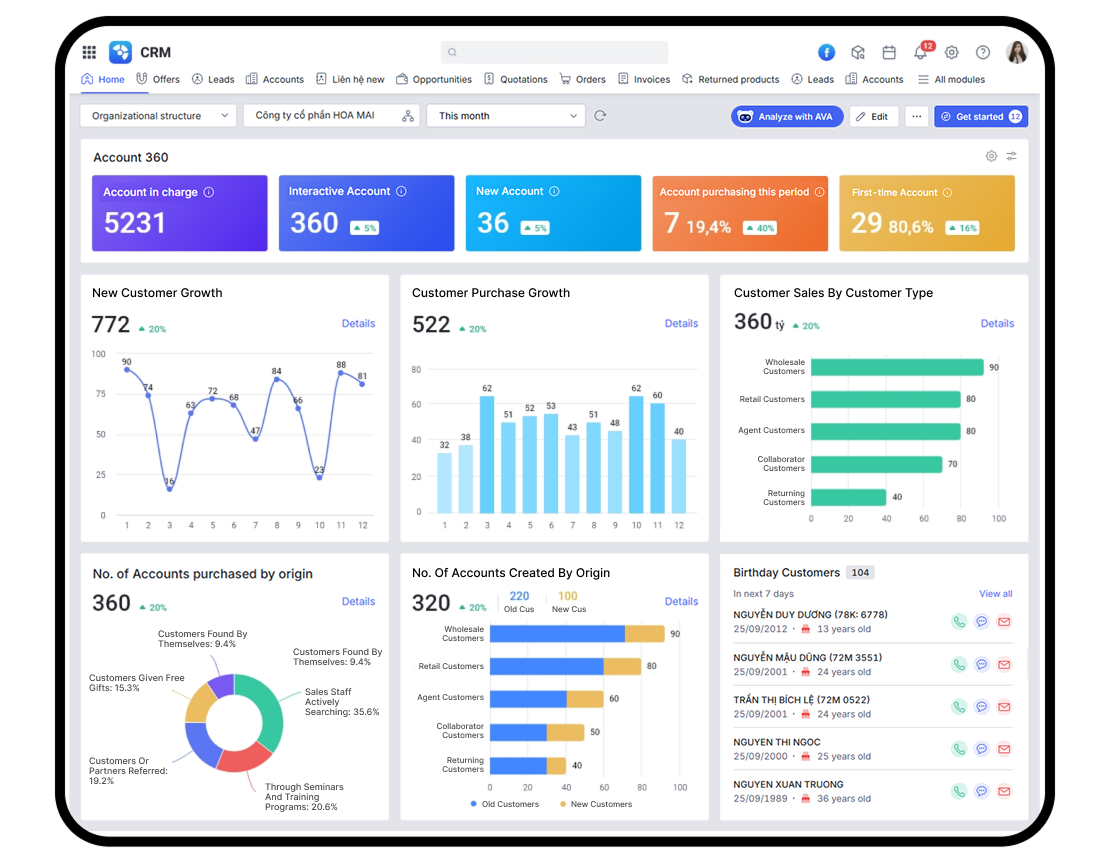Screen dimensions: 1109x861
Task: Expand the more options ellipsis next to Edit
Action: (x=916, y=116)
